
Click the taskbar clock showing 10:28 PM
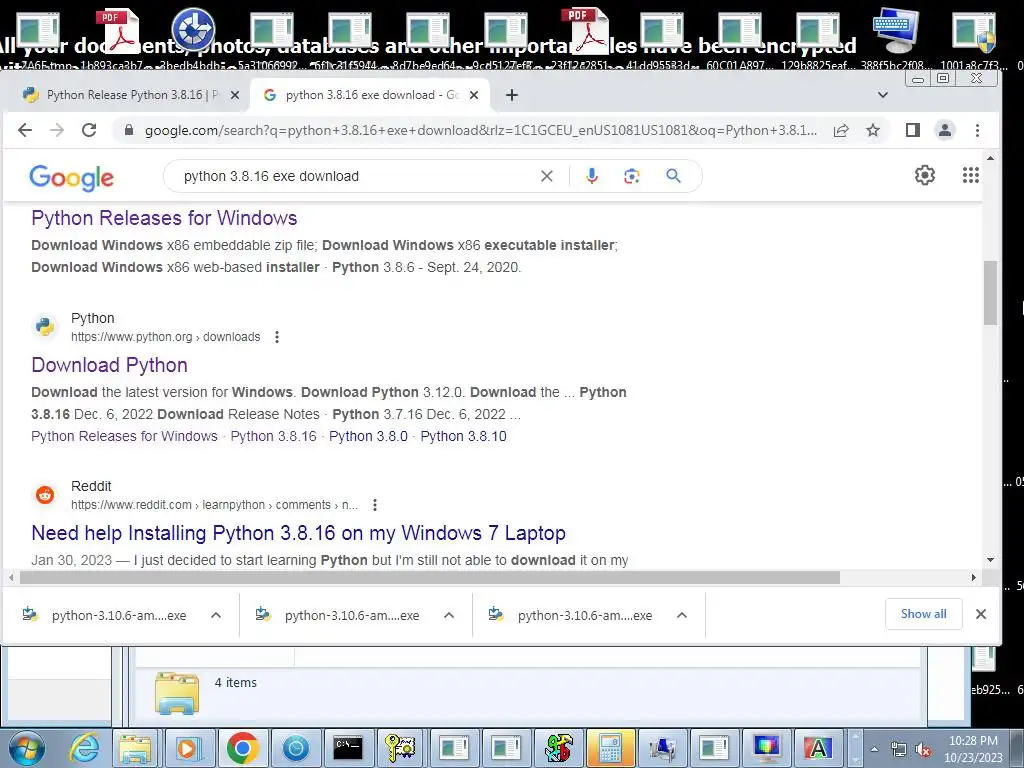[x=973, y=749]
